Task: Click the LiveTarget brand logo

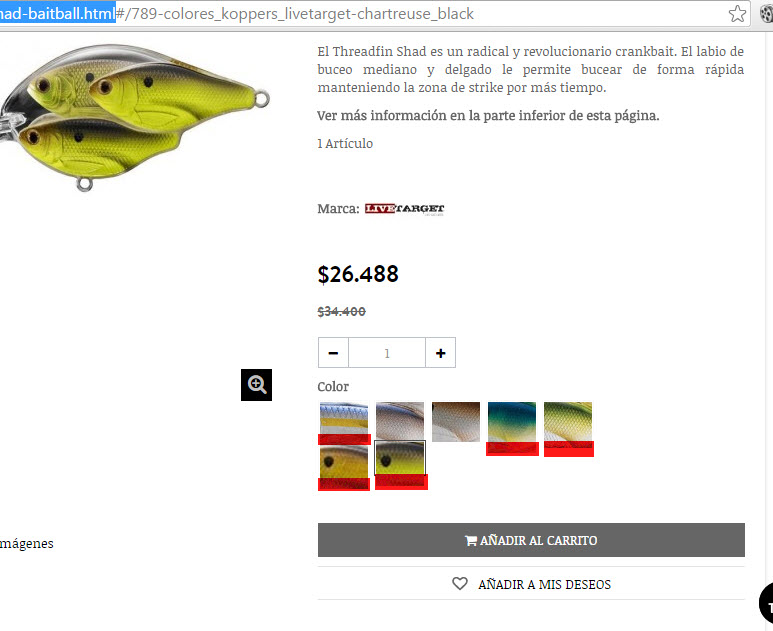Action: pos(404,209)
